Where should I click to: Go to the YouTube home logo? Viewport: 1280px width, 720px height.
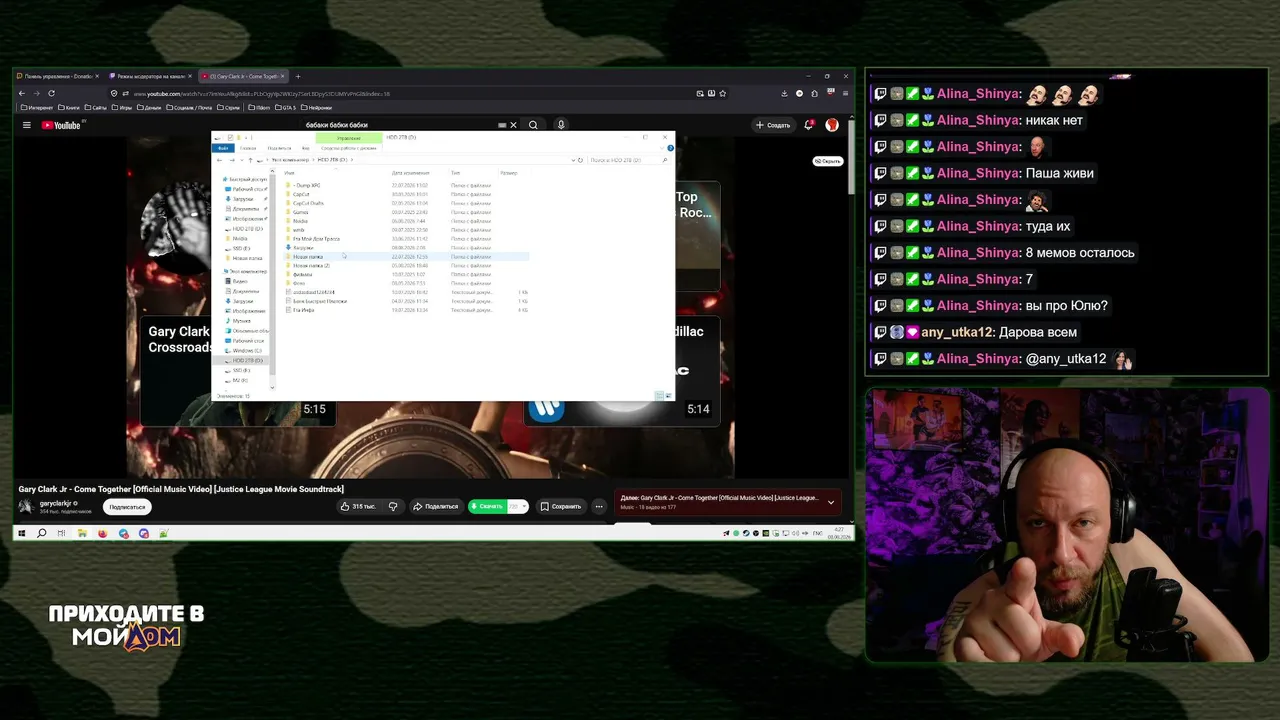[62, 125]
